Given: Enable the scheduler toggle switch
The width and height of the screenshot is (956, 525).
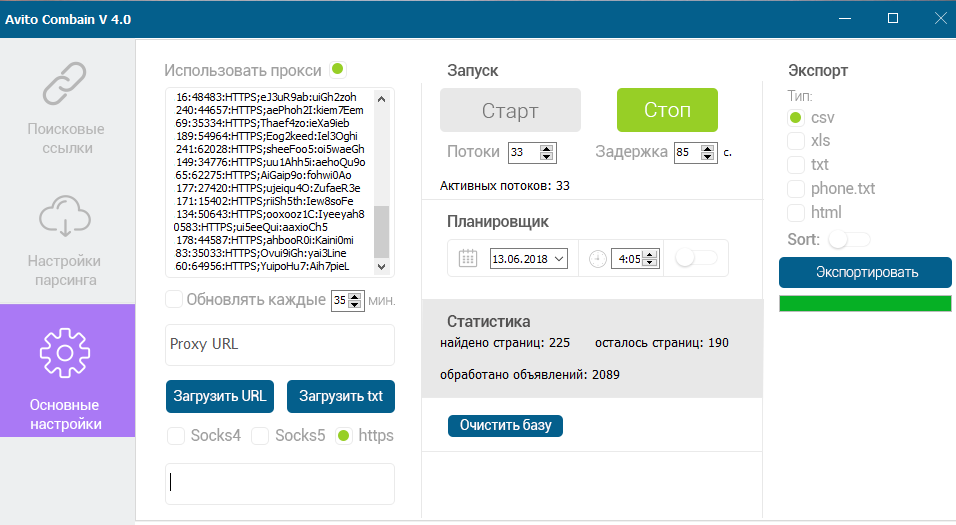Looking at the screenshot, I should (696, 258).
